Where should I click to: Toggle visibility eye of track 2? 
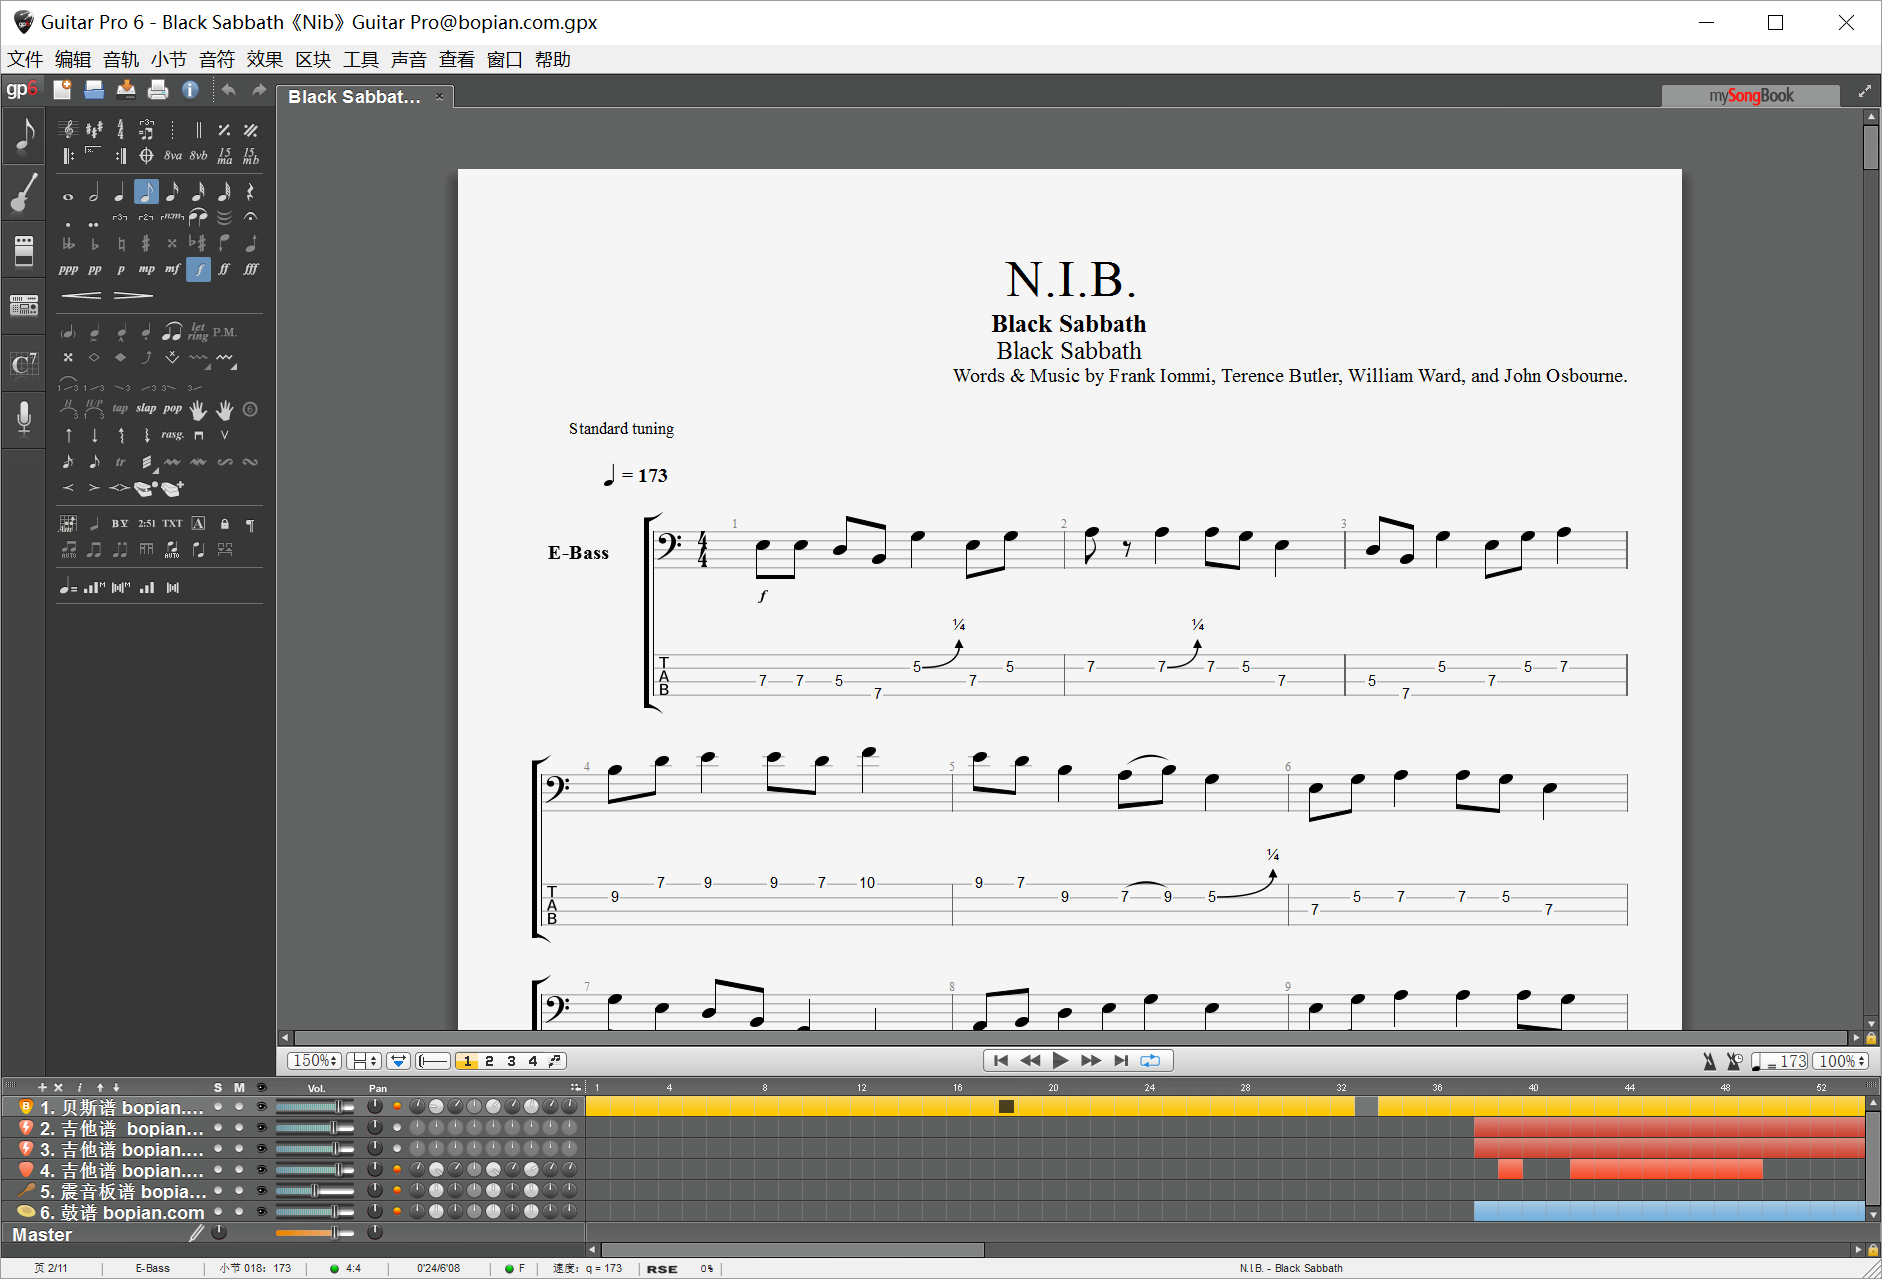point(262,1128)
